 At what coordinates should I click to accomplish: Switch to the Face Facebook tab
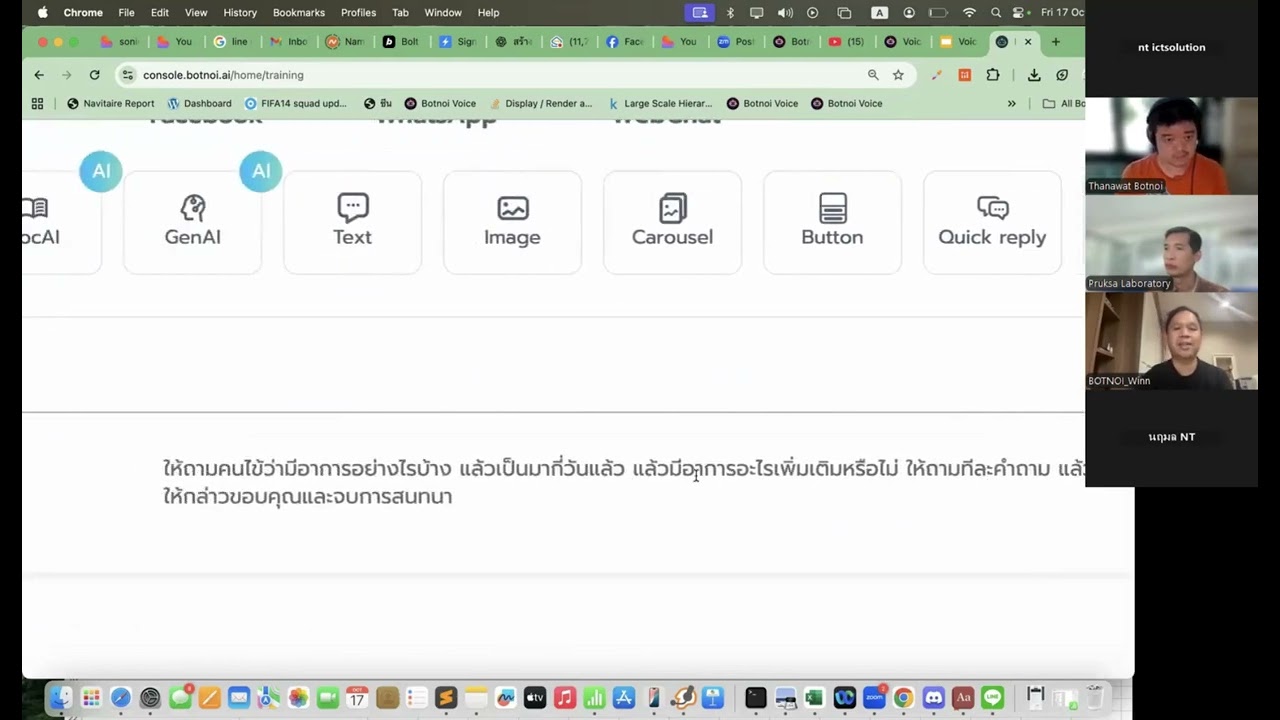click(x=626, y=42)
